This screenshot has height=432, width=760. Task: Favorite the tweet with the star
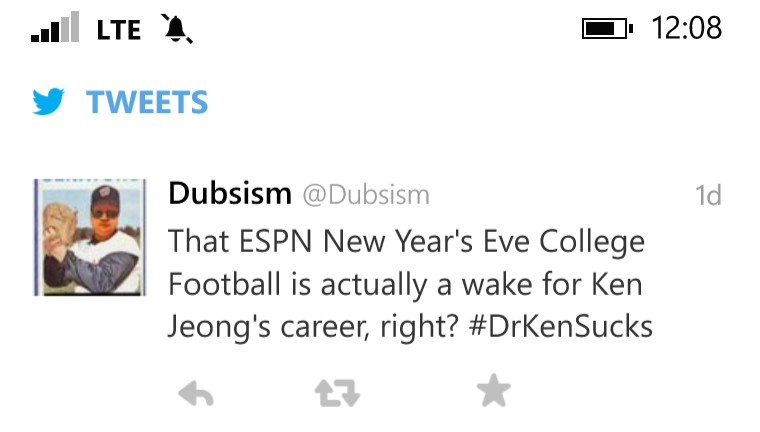493,392
